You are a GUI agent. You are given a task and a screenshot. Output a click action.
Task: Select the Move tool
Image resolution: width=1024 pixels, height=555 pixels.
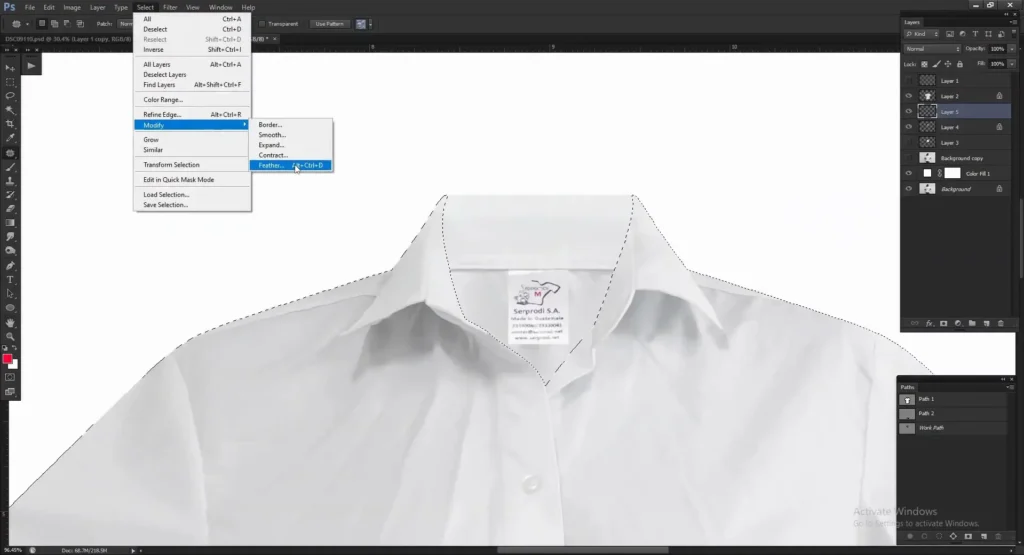click(10, 68)
